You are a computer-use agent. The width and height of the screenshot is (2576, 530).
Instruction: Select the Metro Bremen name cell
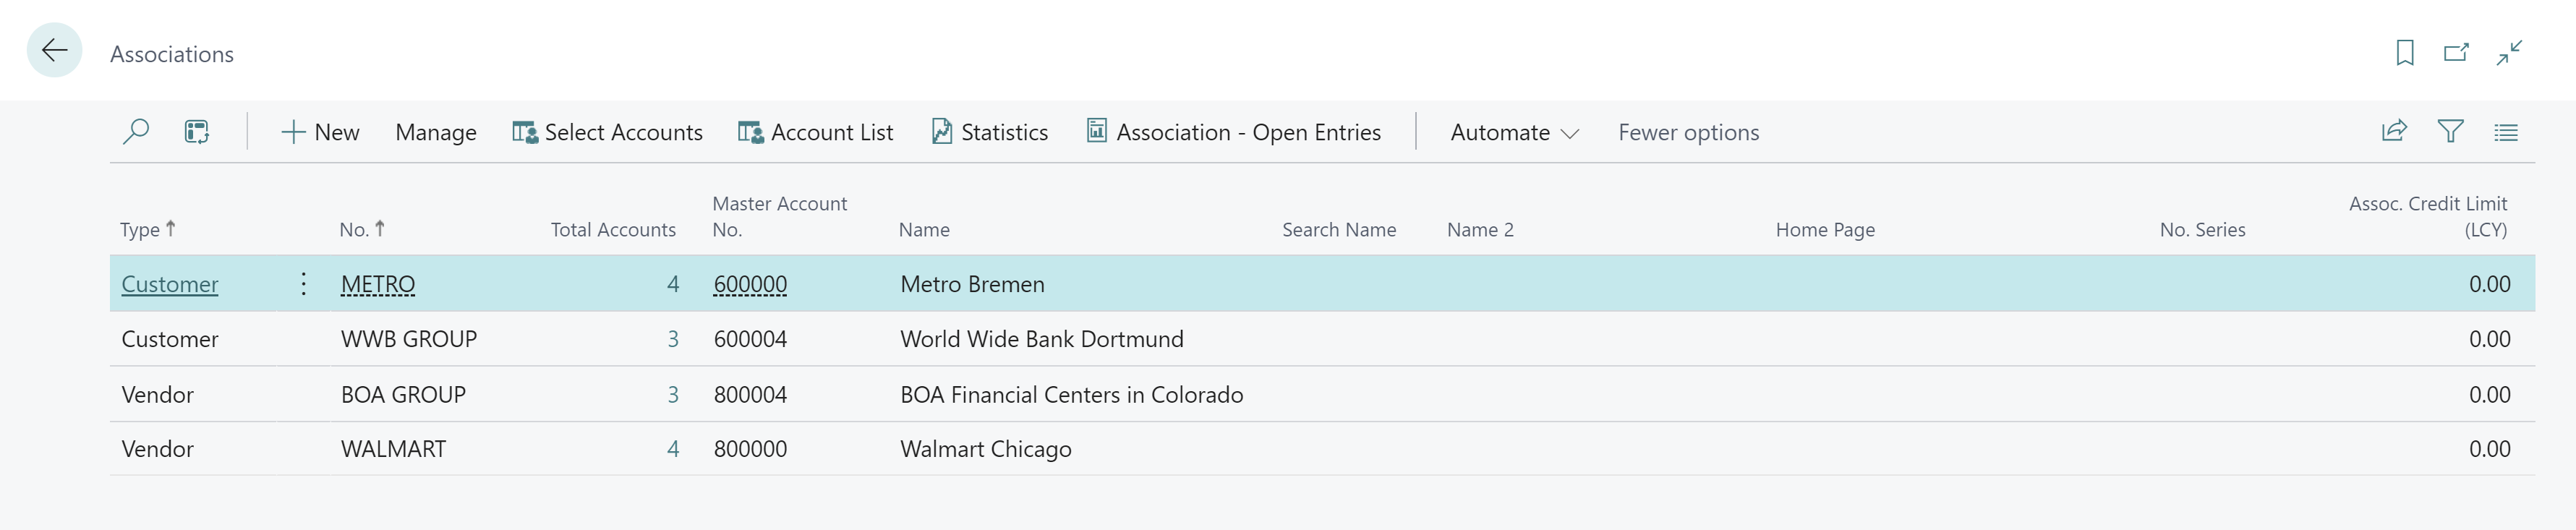pyautogui.click(x=972, y=284)
